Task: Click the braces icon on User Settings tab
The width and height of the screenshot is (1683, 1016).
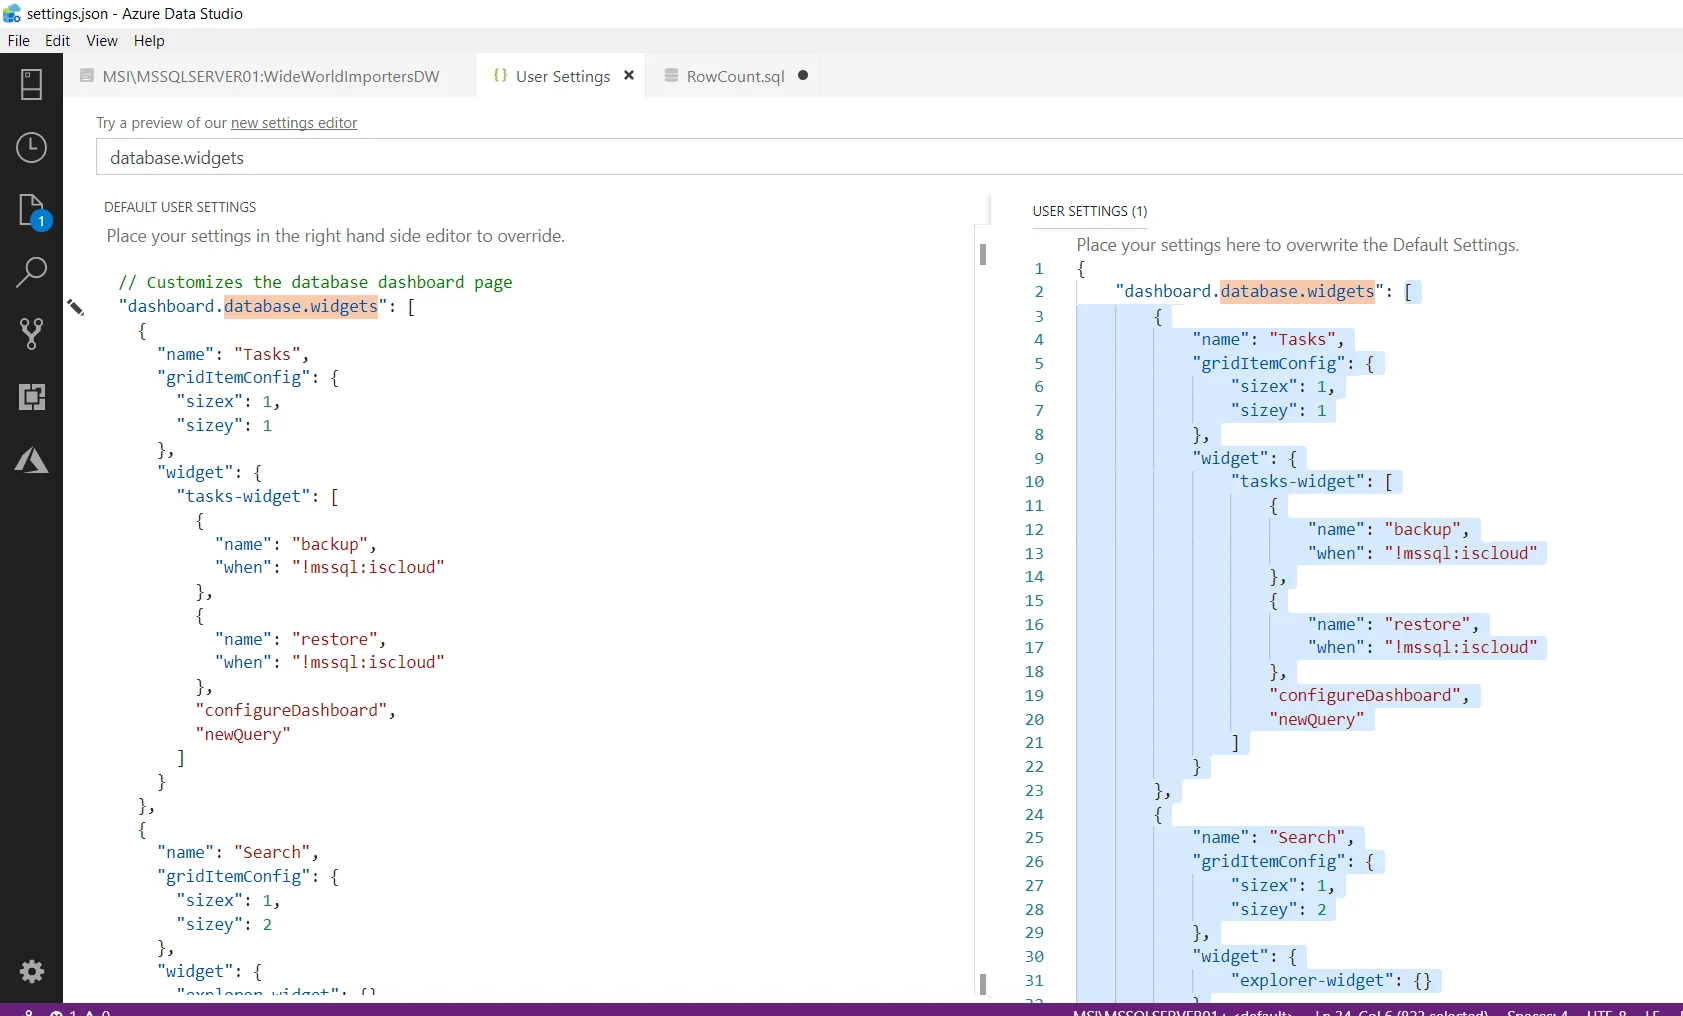Action: pyautogui.click(x=500, y=75)
